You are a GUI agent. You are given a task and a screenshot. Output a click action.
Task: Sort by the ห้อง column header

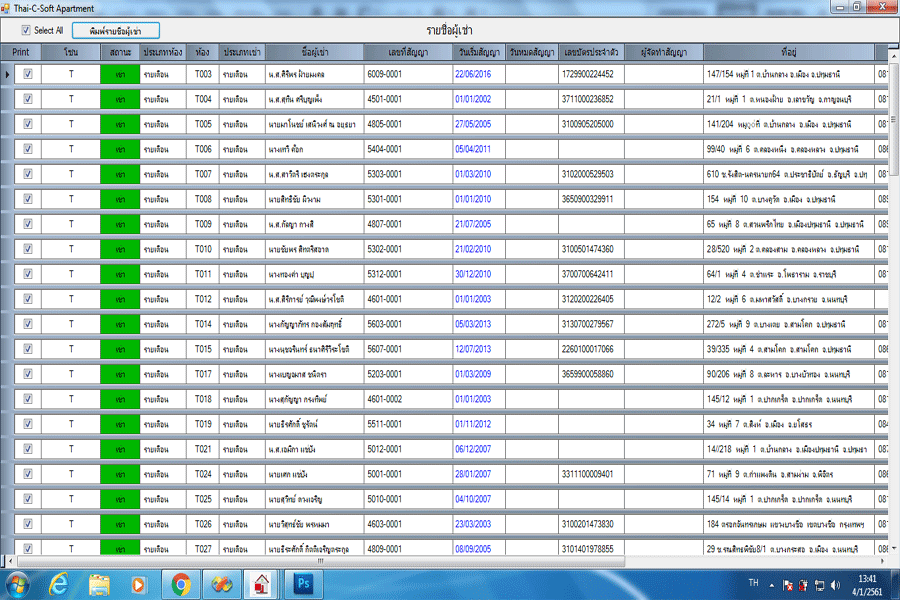[203, 51]
